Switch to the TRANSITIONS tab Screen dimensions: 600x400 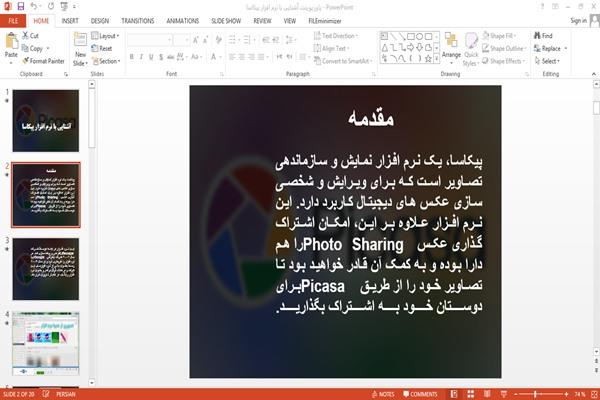pos(138,21)
